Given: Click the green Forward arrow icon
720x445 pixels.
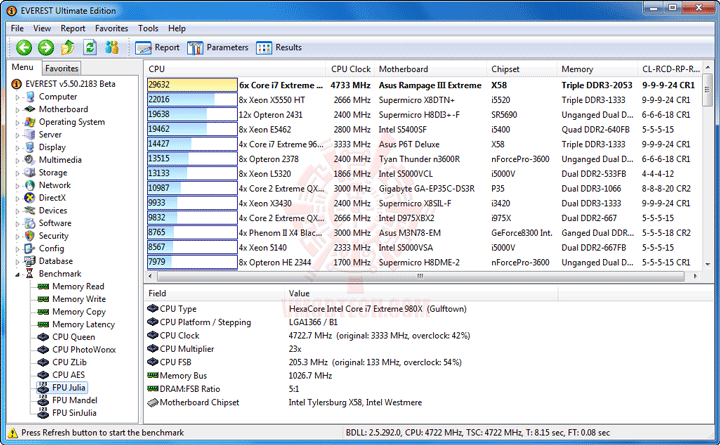Looking at the screenshot, I should coord(45,47).
